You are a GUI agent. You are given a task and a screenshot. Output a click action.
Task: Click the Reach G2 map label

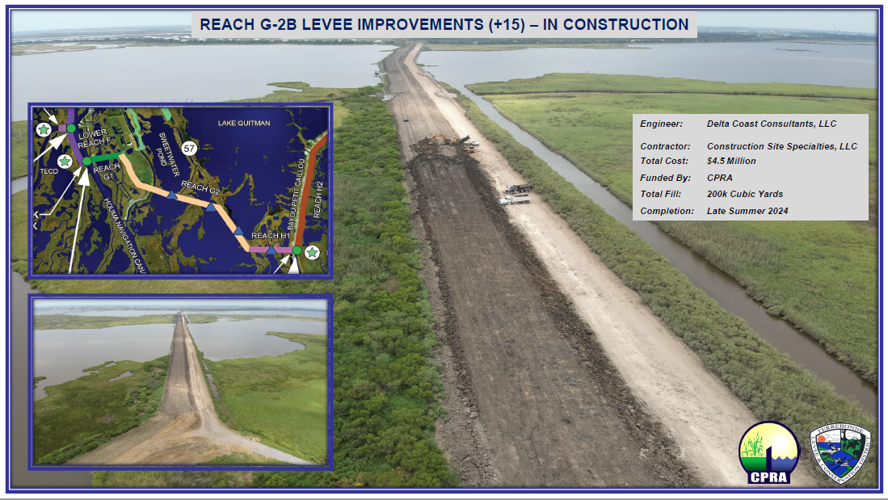[x=200, y=188]
